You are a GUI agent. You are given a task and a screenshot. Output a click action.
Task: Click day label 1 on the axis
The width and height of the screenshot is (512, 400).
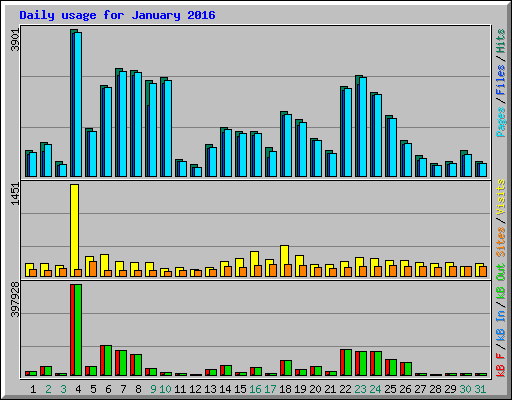pyautogui.click(x=33, y=389)
